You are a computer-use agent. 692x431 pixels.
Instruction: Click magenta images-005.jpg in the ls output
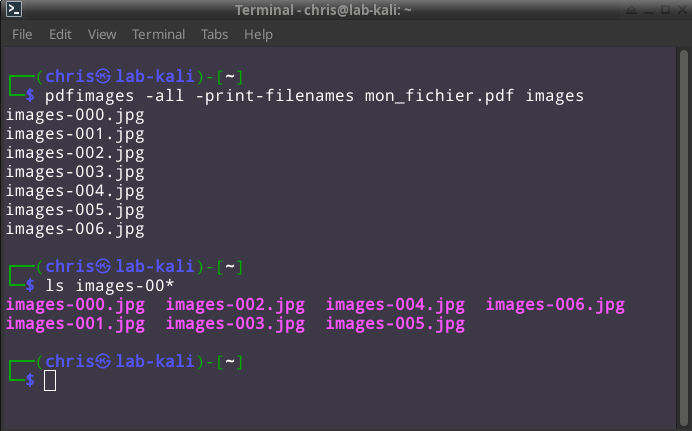[395, 324]
